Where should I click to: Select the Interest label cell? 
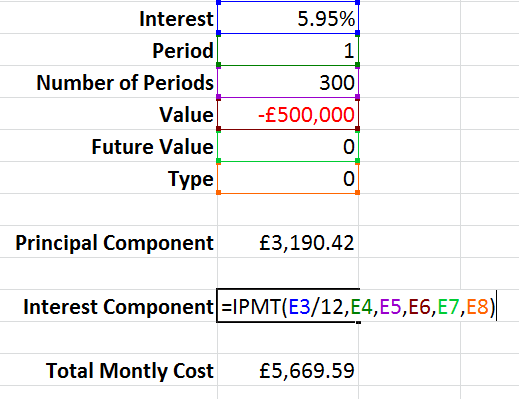click(109, 17)
